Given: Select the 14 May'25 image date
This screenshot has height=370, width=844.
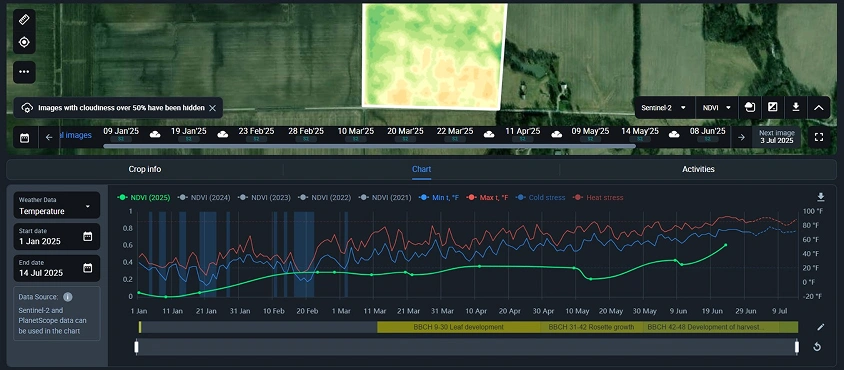Looking at the screenshot, I should (x=641, y=134).
